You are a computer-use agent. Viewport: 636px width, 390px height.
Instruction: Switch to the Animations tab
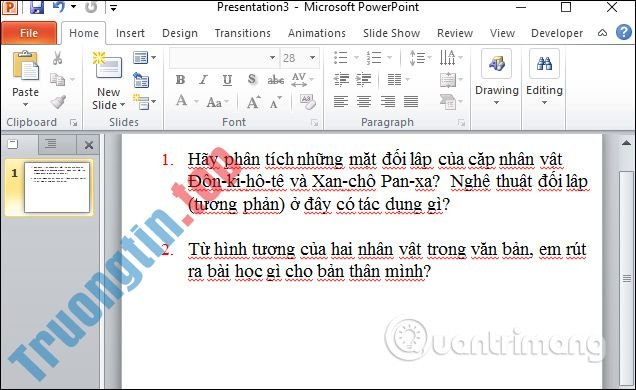(317, 33)
